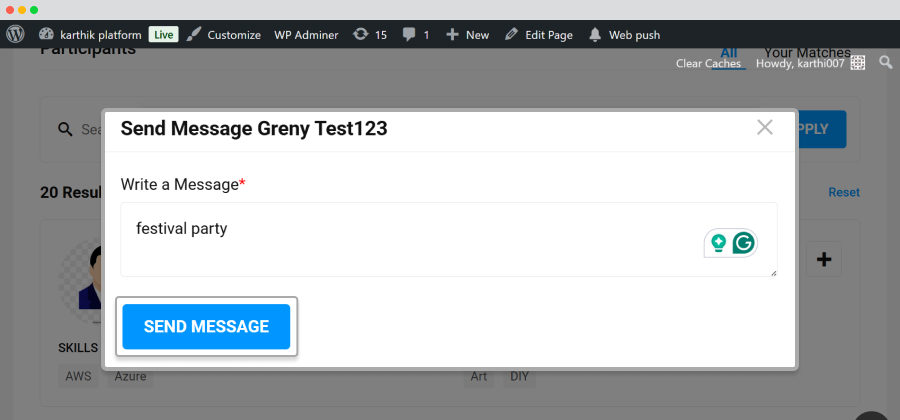Image resolution: width=900 pixels, height=420 pixels.
Task: Close the Send Message dialog
Action: (x=765, y=127)
